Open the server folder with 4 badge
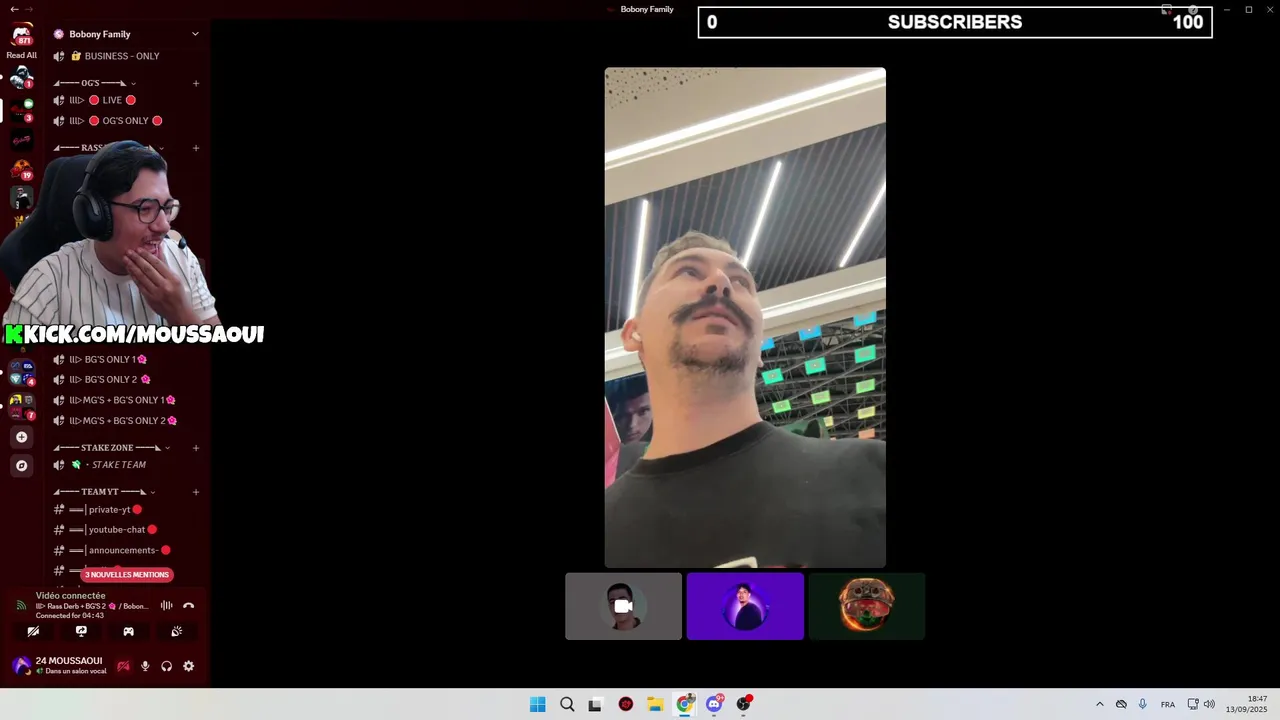The height and width of the screenshot is (720, 1280). (x=21, y=373)
